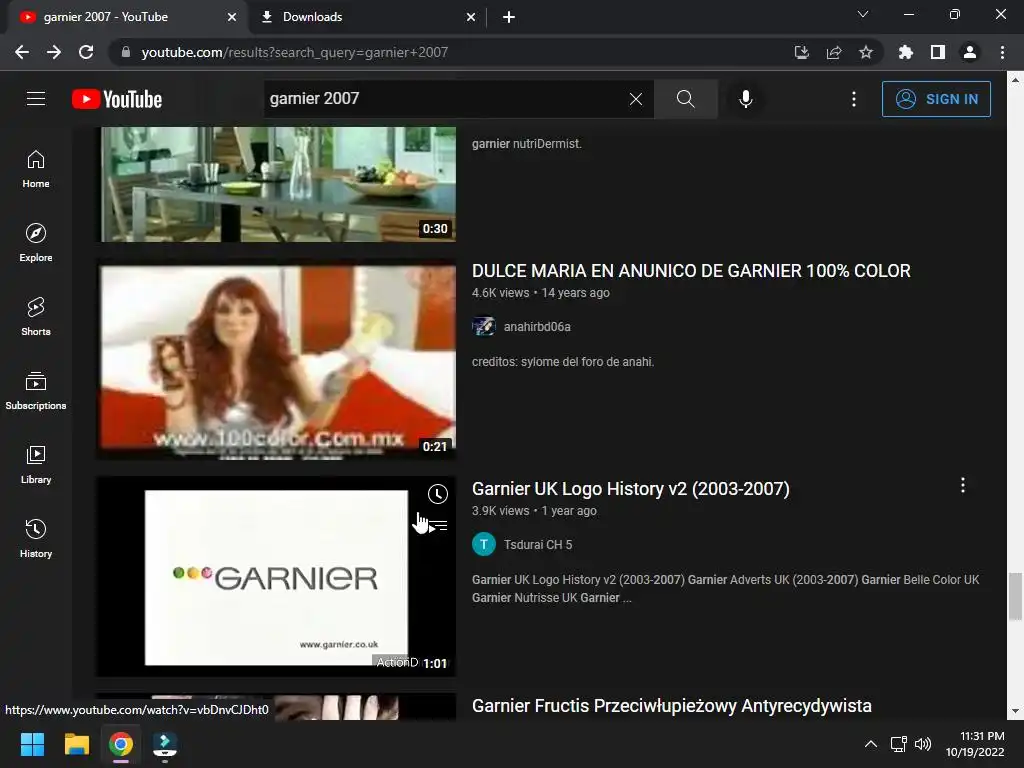
Task: Click the magnifier search button
Action: tap(686, 99)
